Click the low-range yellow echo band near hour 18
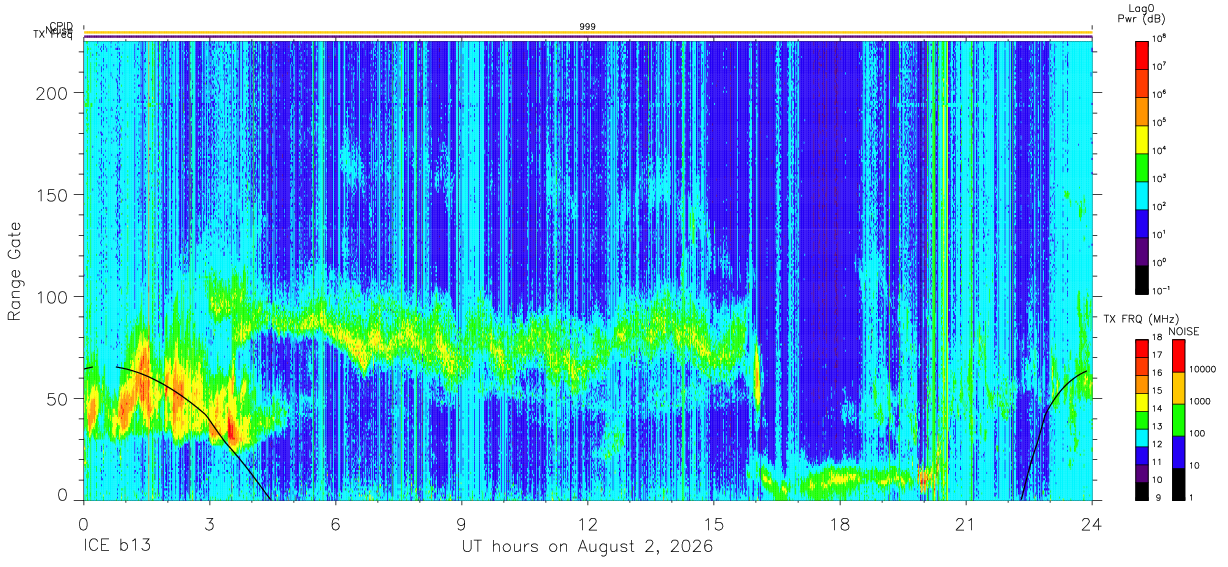1228x567 pixels. [840, 481]
